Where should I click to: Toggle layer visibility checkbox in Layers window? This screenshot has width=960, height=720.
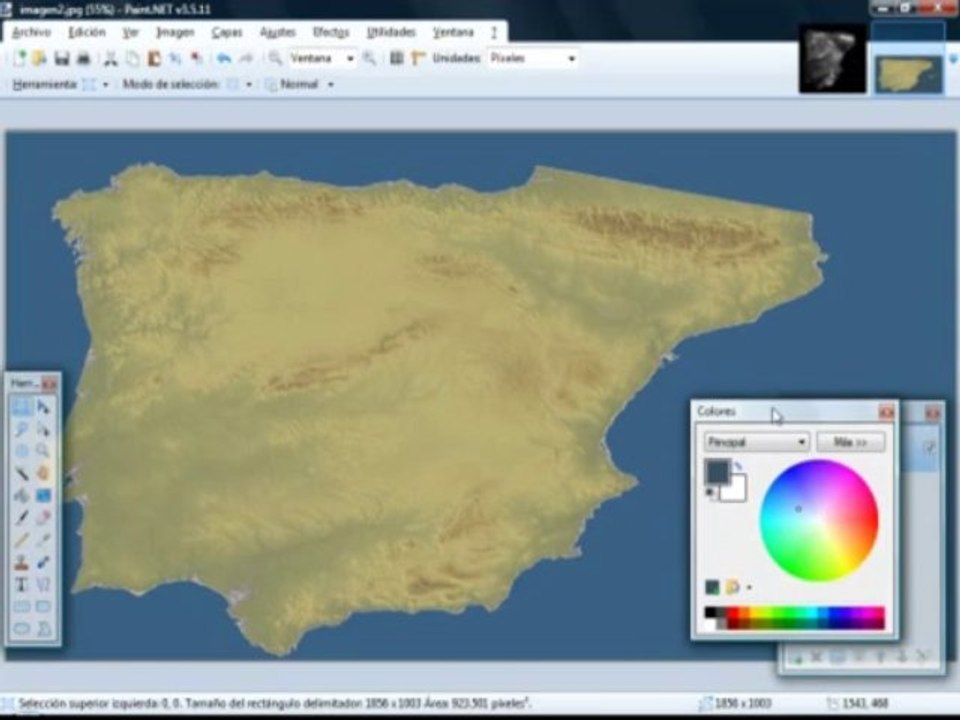[x=929, y=448]
